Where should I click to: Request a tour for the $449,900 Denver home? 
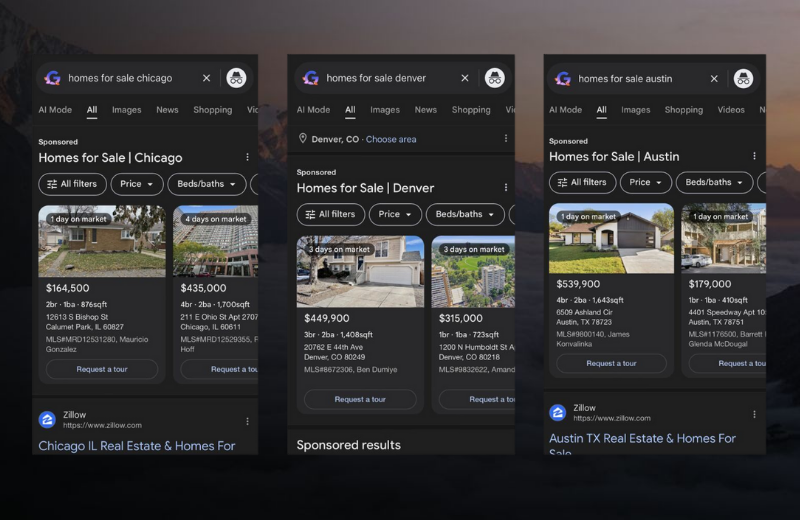(x=360, y=399)
